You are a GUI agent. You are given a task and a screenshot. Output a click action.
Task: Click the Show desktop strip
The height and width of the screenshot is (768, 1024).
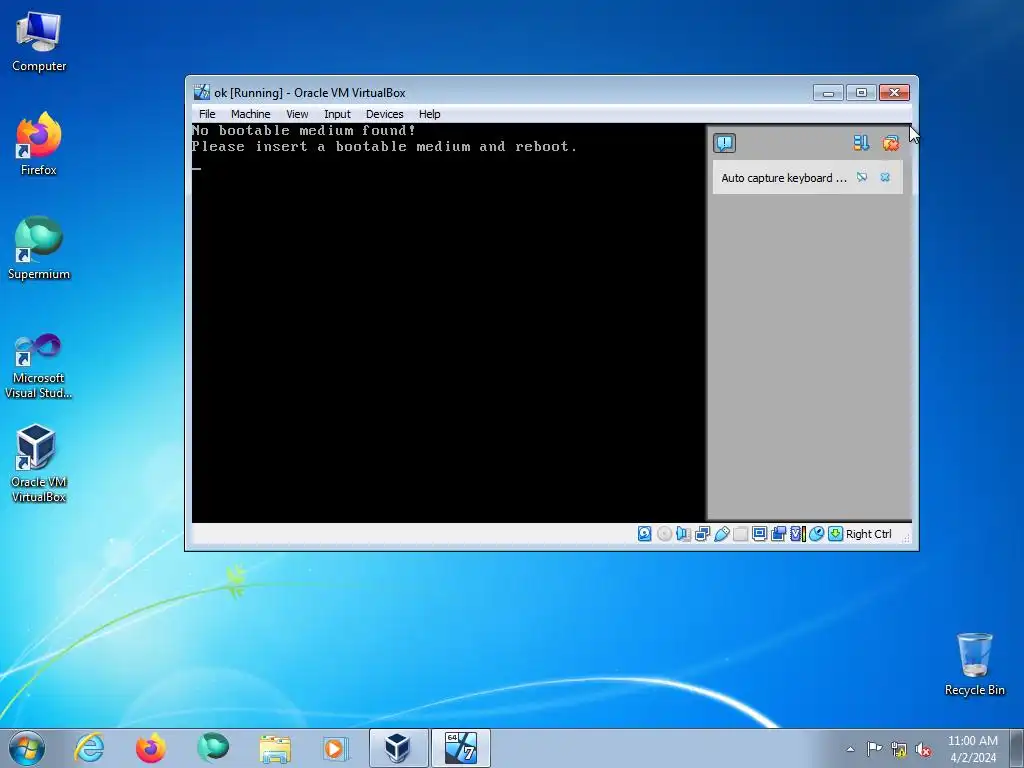click(1017, 748)
